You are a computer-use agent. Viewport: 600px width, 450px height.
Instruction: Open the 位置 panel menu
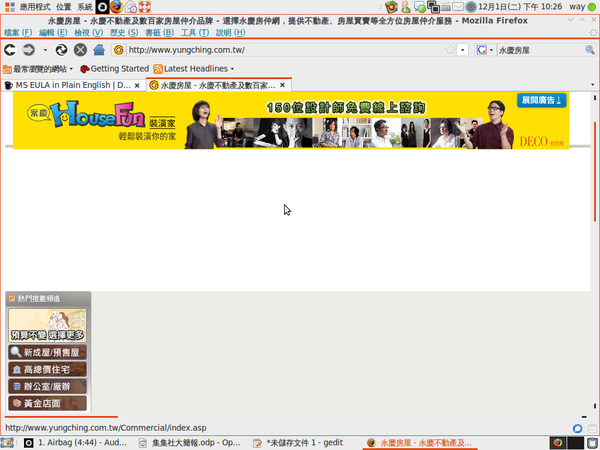tap(64, 7)
